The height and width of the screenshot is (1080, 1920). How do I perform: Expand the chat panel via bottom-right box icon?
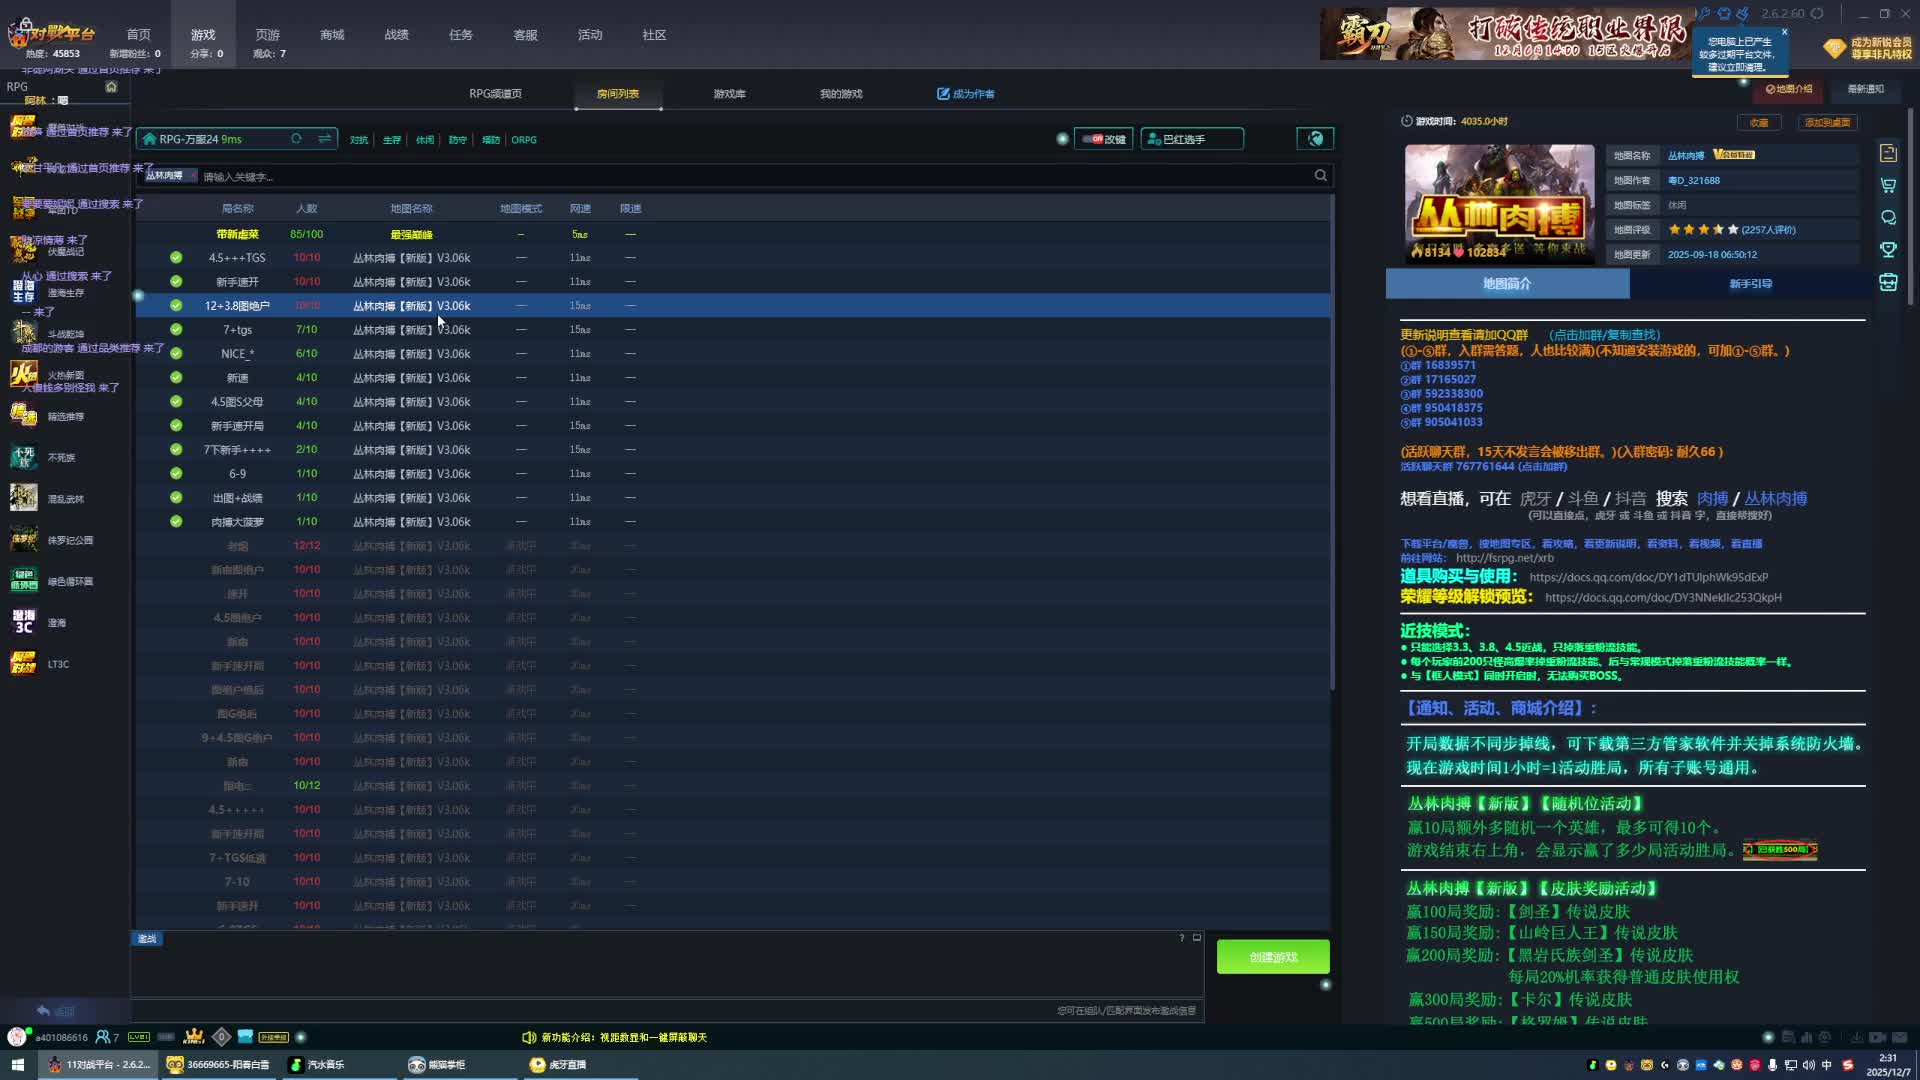coord(1197,938)
